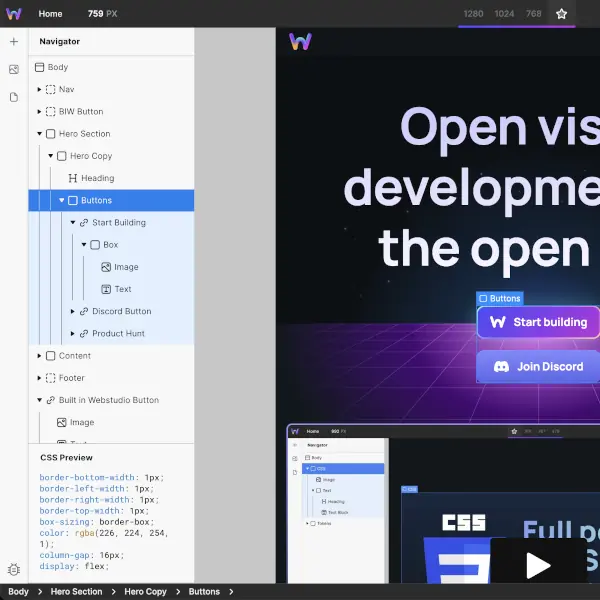
Task: Collapse the Built in Webstudio Button item
Action: [39, 400]
